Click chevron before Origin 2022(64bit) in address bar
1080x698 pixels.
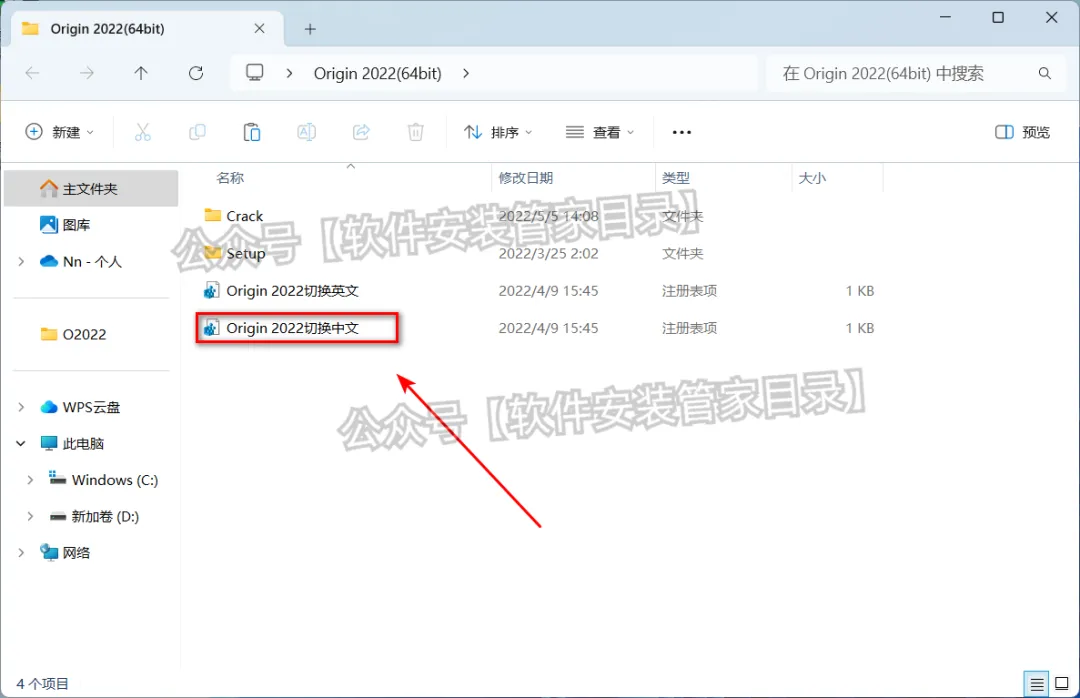coord(289,73)
